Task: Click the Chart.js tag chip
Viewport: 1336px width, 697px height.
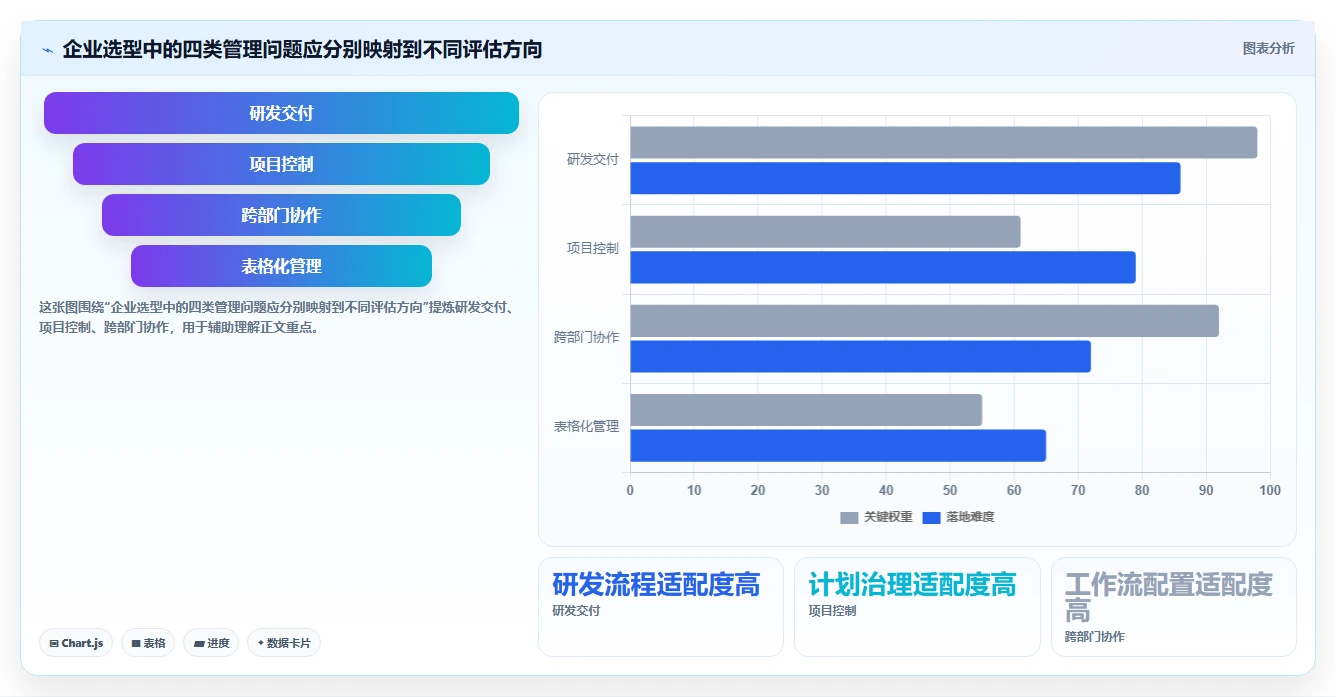Action: (76, 643)
